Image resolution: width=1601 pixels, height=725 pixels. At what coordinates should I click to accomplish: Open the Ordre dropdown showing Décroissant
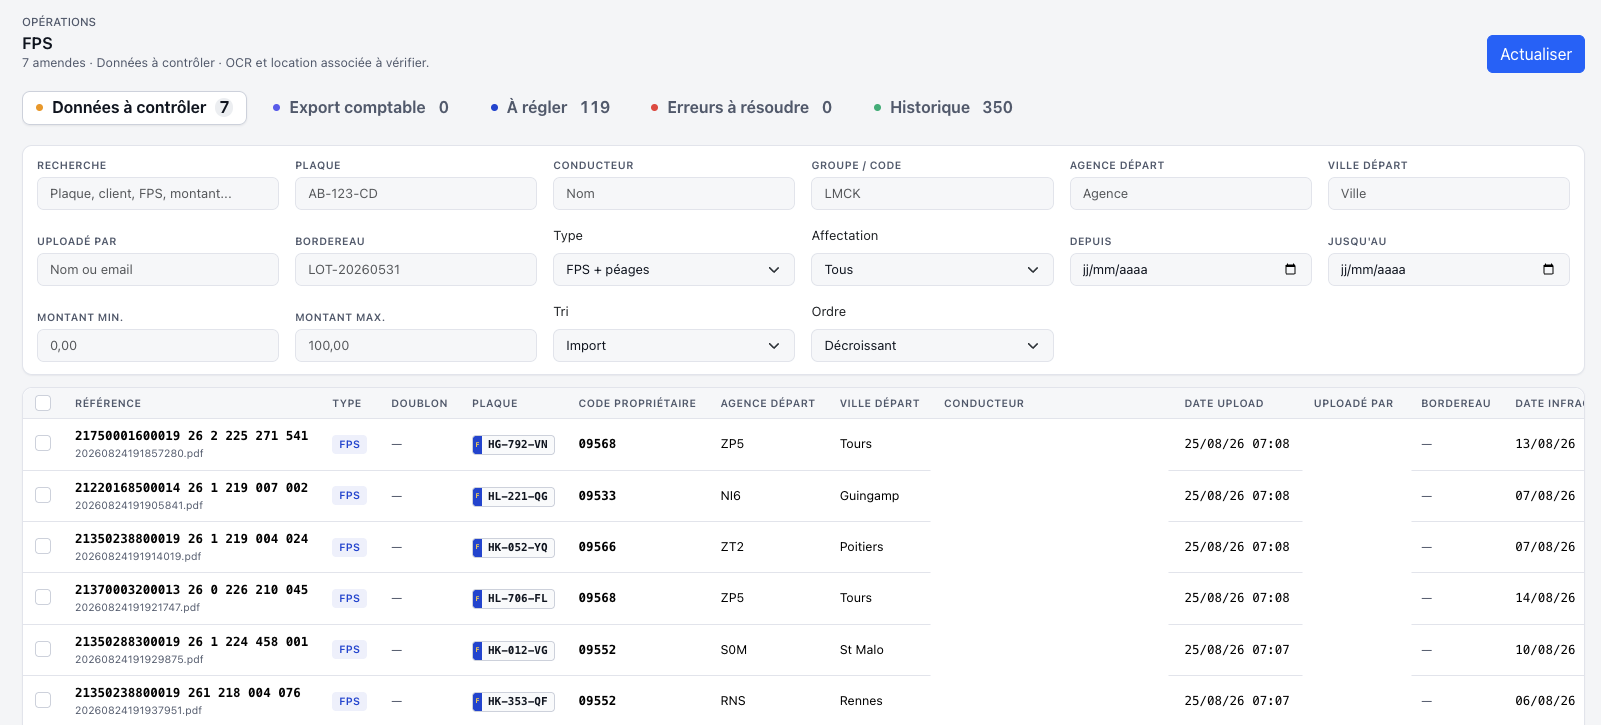(932, 345)
